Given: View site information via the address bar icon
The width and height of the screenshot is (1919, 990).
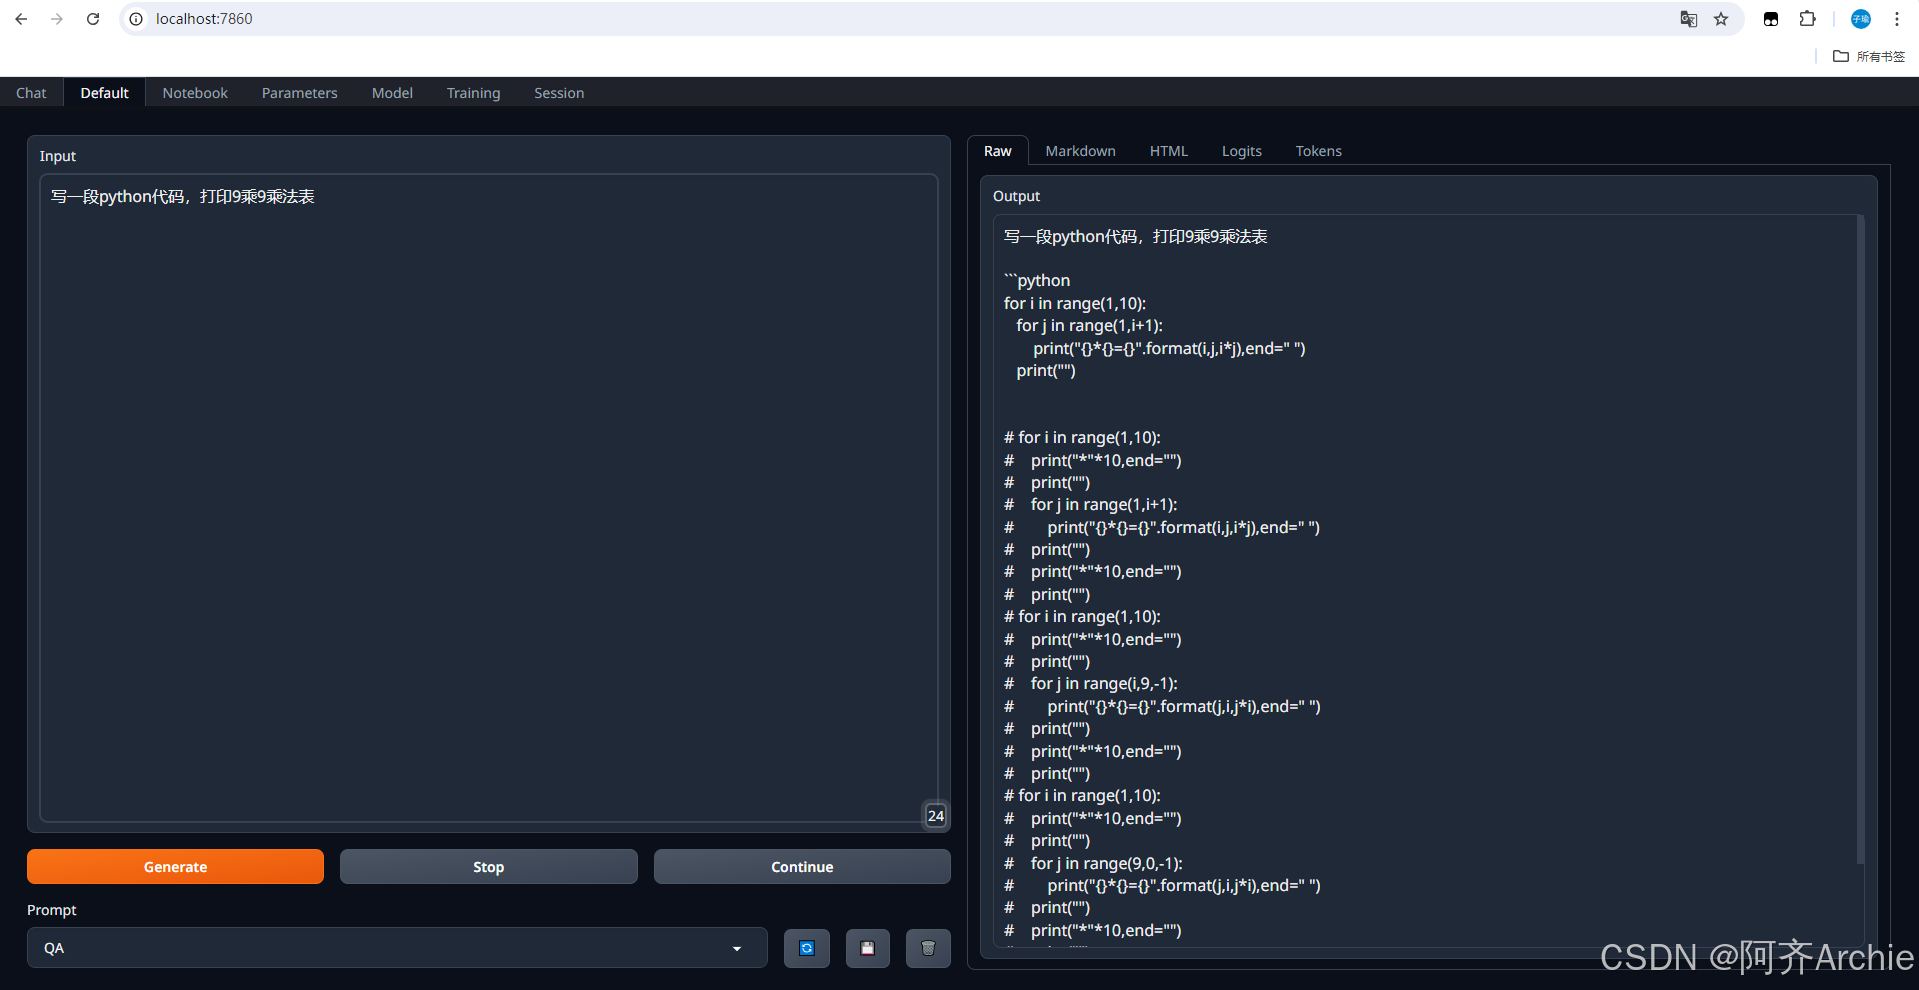Looking at the screenshot, I should 134,19.
